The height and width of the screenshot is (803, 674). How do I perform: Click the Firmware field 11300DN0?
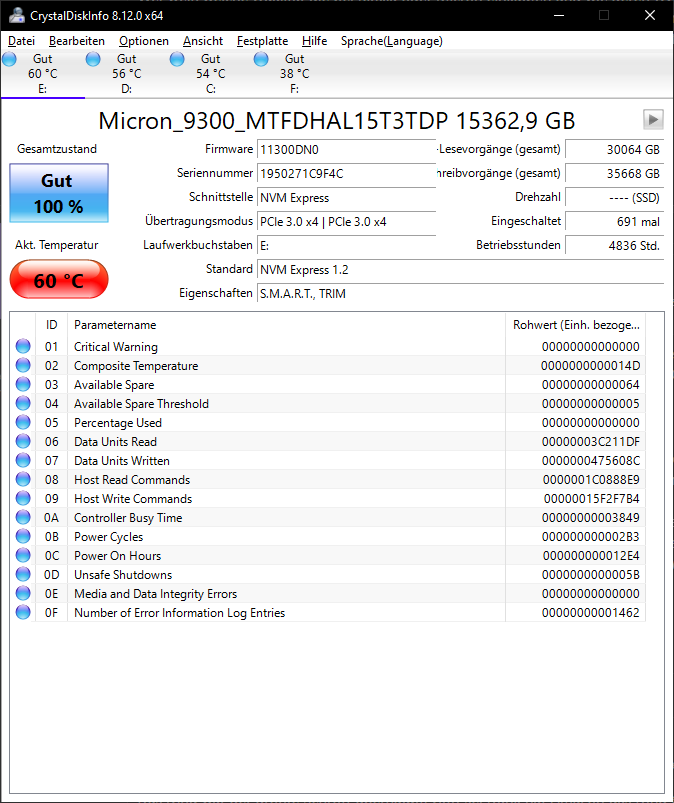(x=347, y=150)
